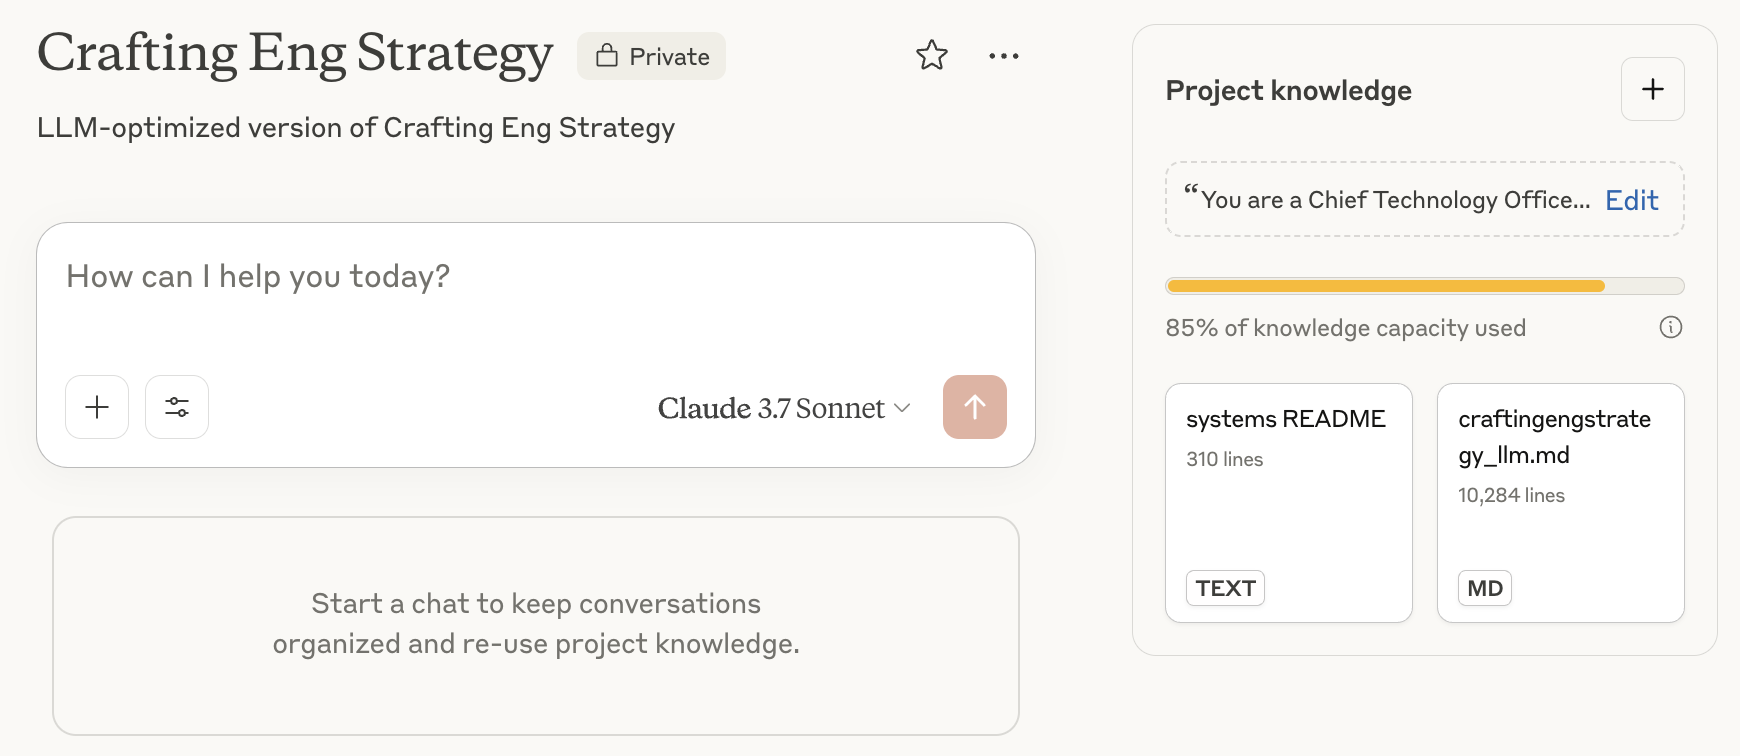The image size is (1740, 756).
Task: Open the Claude 3.7 Sonnet model dropdown
Action: 784,408
